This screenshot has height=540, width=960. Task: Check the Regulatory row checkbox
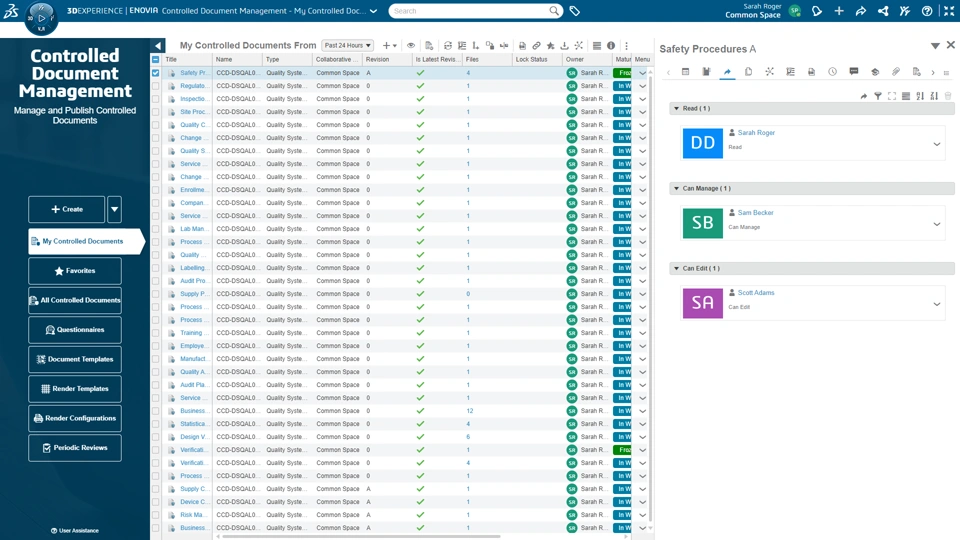156,86
